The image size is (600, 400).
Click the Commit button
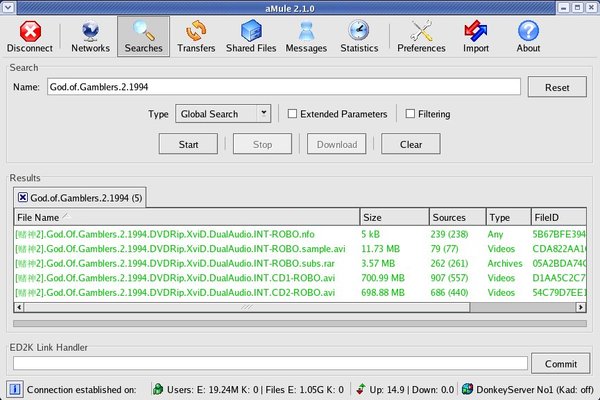coord(561,364)
